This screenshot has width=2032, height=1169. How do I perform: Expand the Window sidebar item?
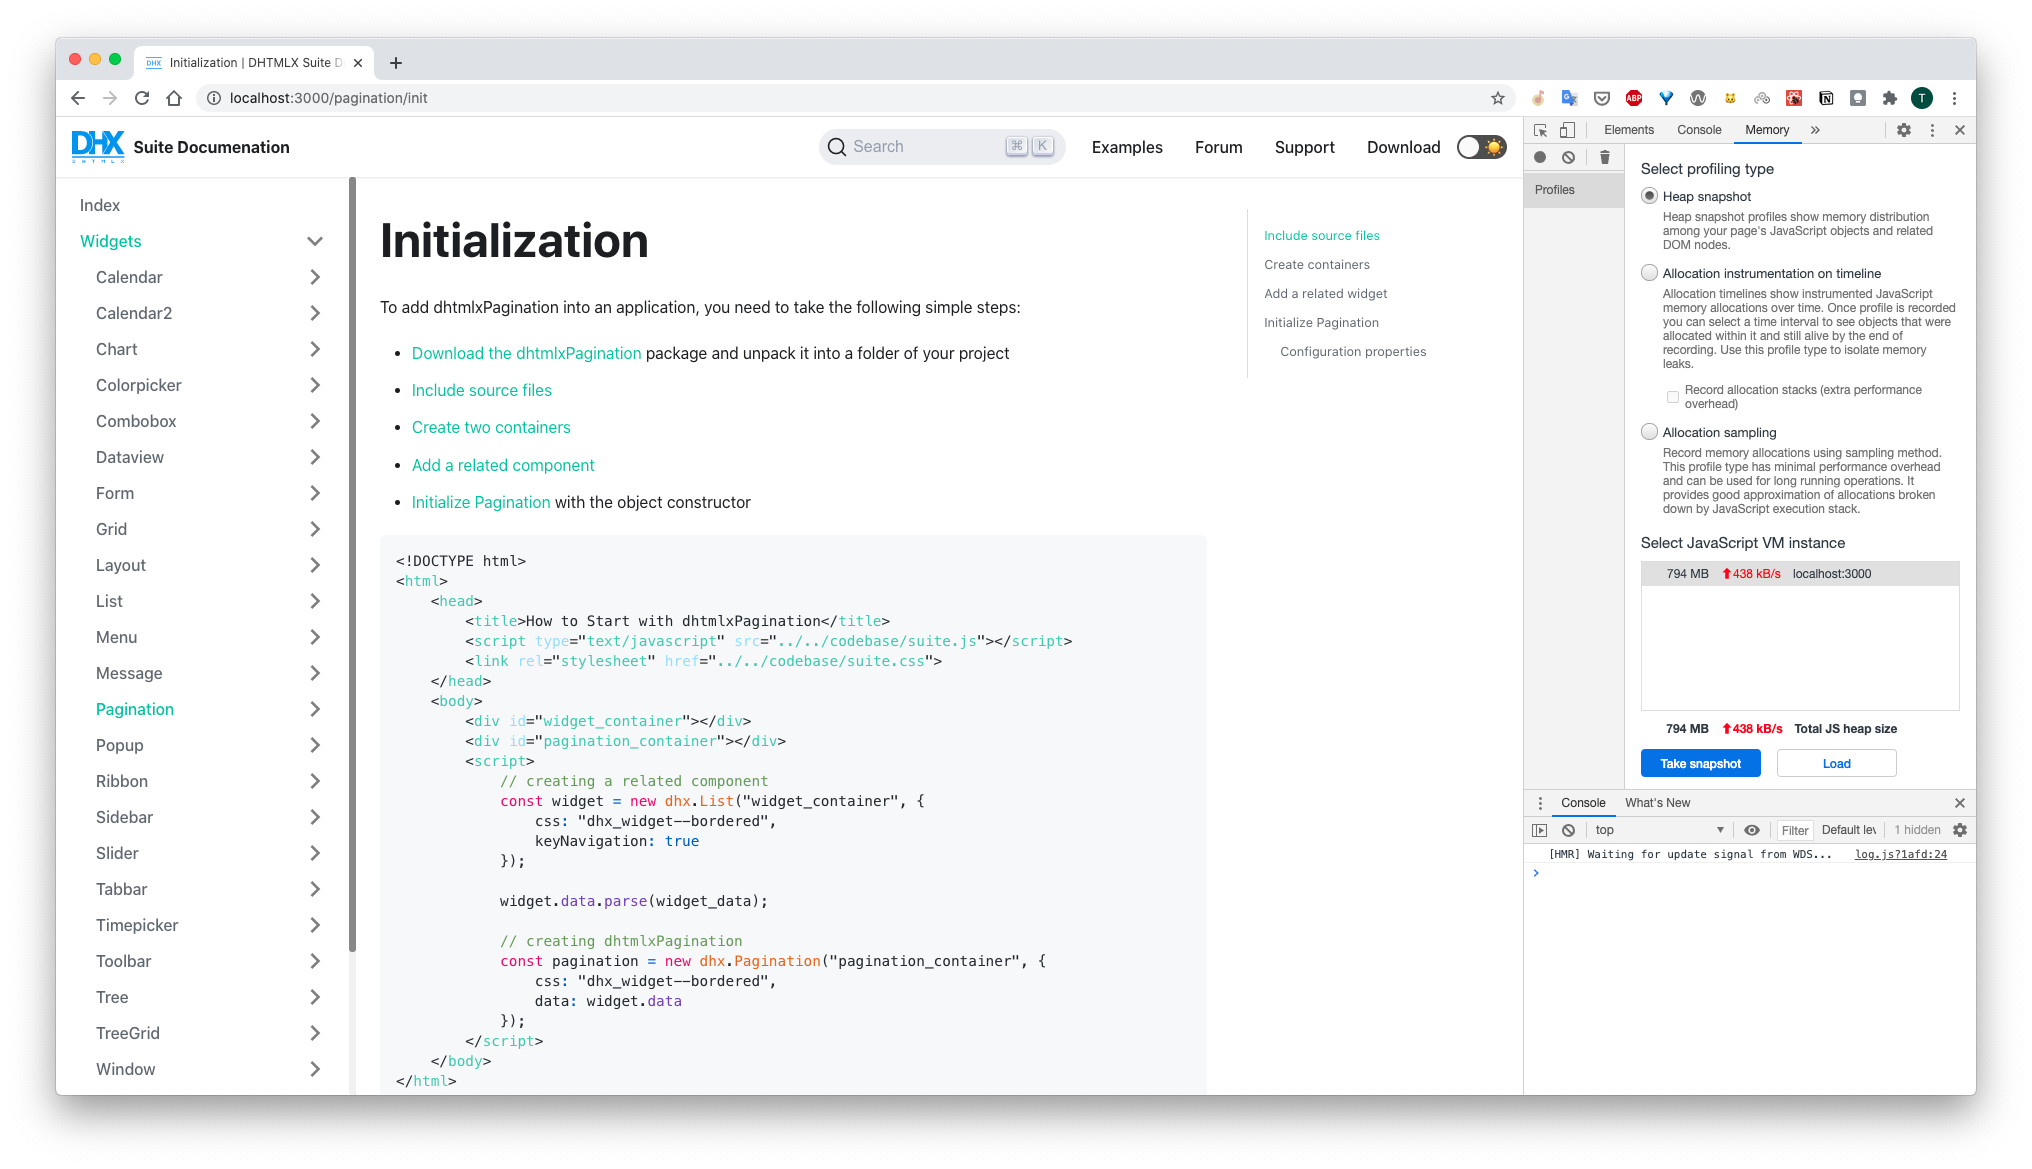click(x=315, y=1069)
